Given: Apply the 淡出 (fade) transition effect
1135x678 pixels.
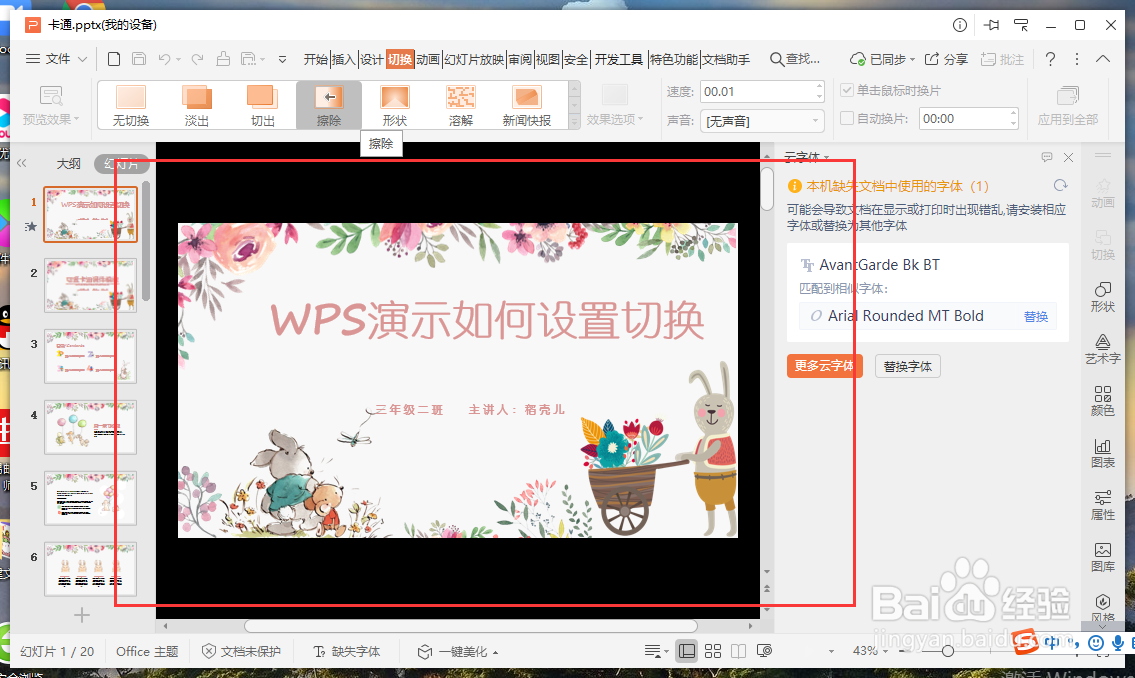Looking at the screenshot, I should 196,103.
